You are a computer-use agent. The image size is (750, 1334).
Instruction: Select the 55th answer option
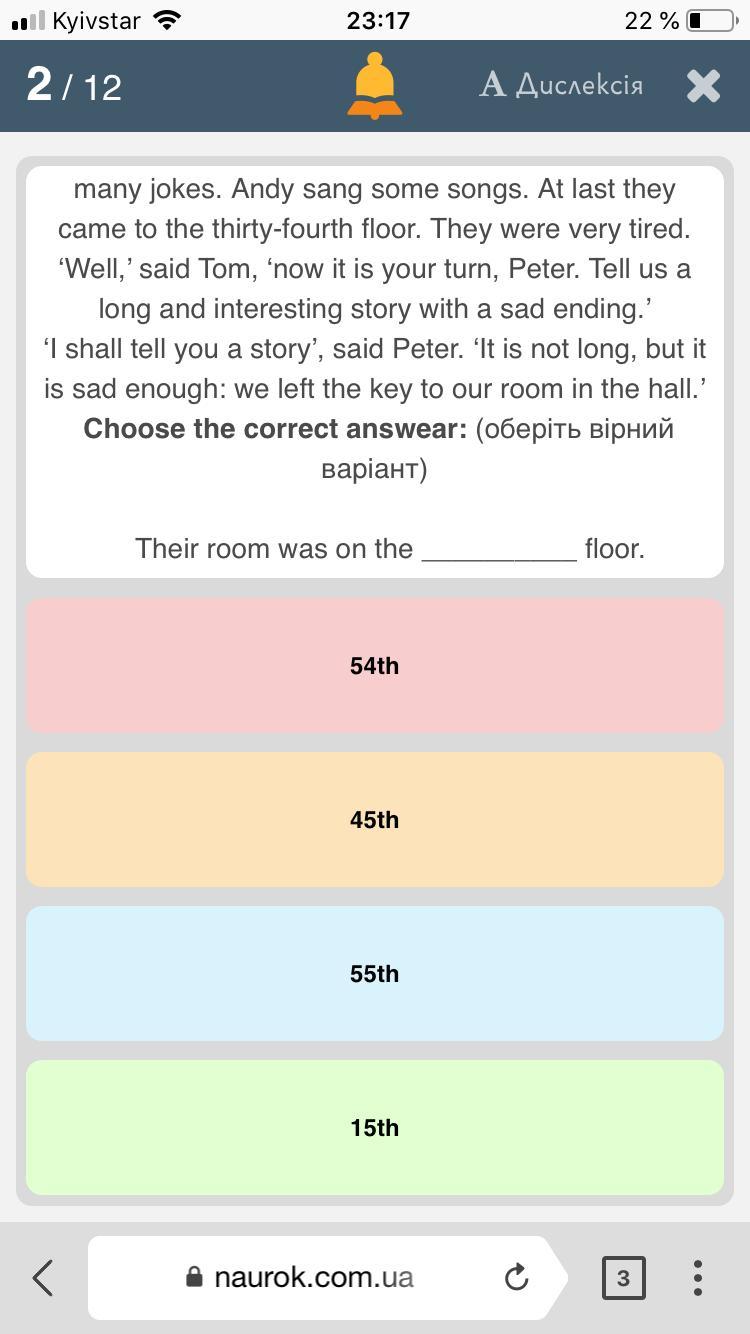pyautogui.click(x=375, y=973)
